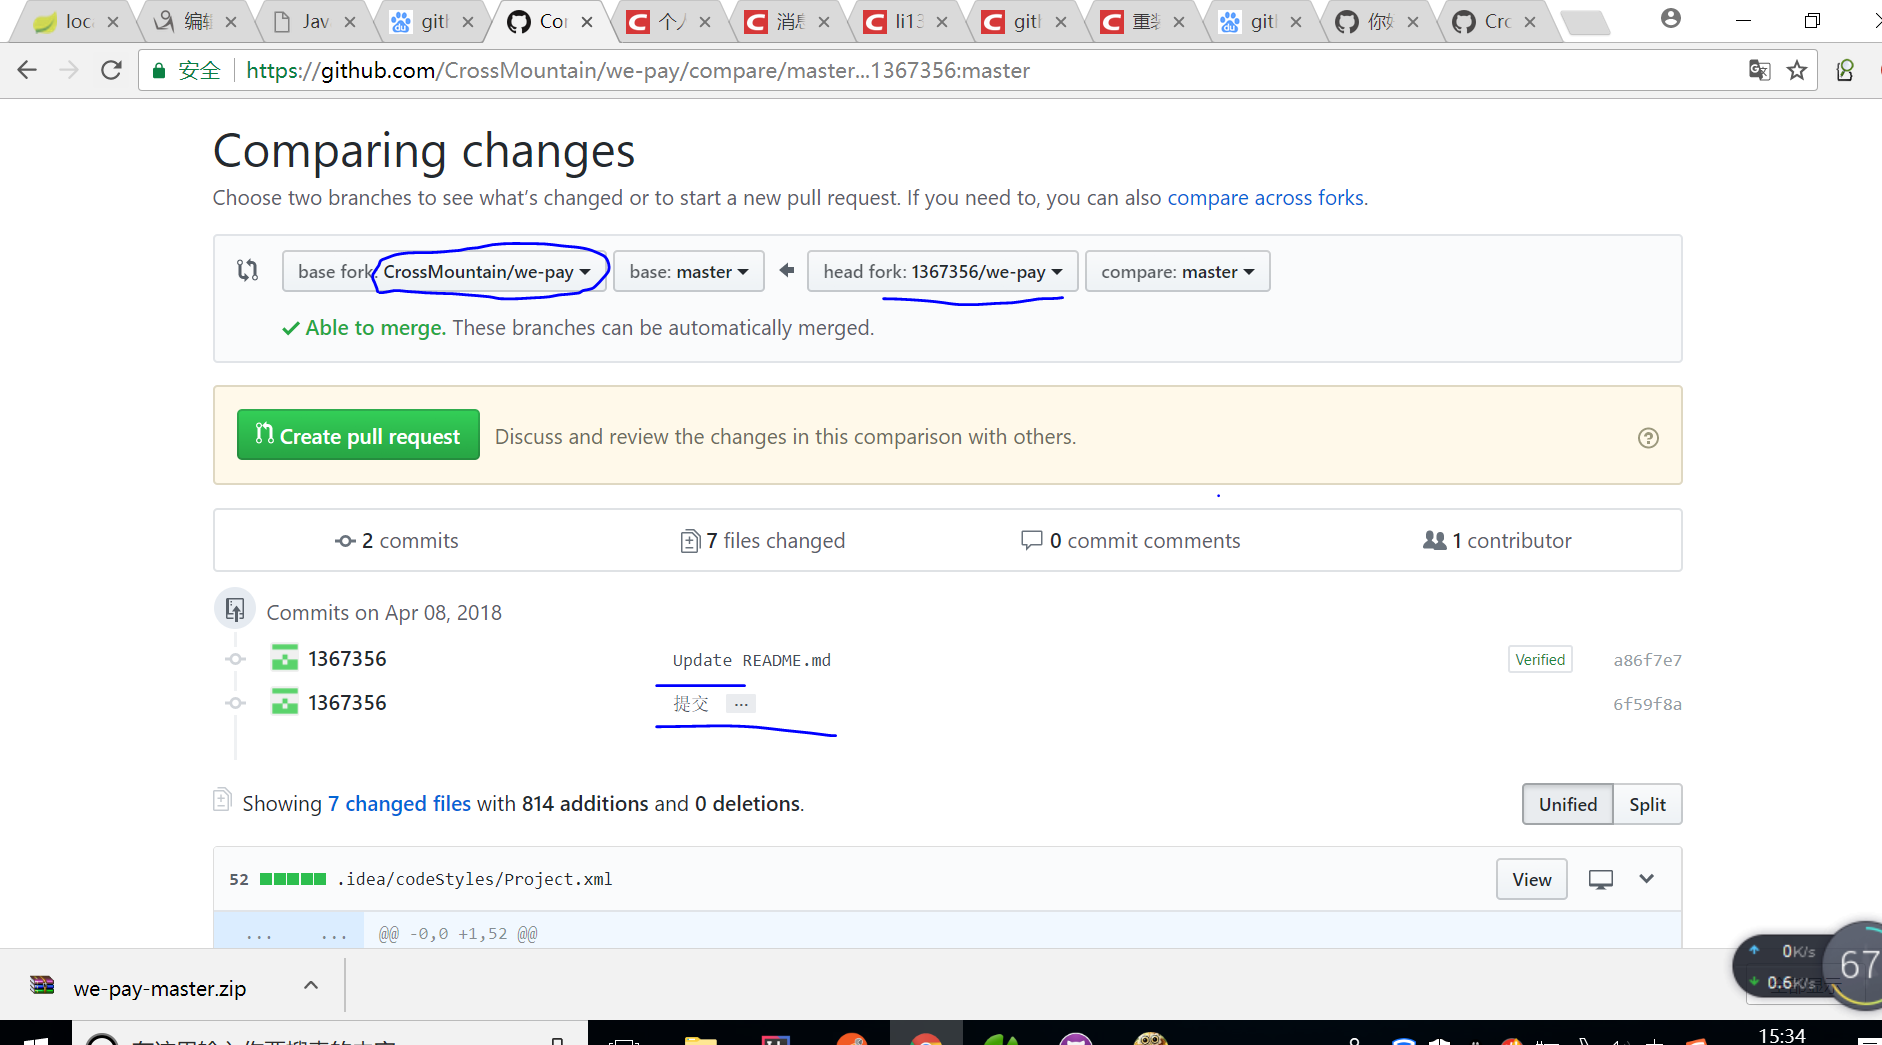The width and height of the screenshot is (1882, 1045).
Task: Click author 1367356 of 提交 commit
Action: [x=347, y=703]
